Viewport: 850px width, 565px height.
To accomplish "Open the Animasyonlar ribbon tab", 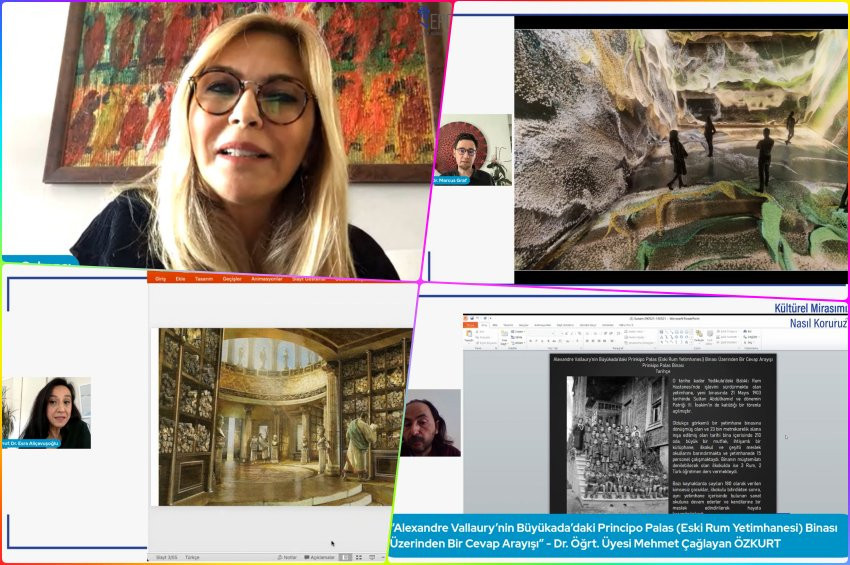I will 265,278.
